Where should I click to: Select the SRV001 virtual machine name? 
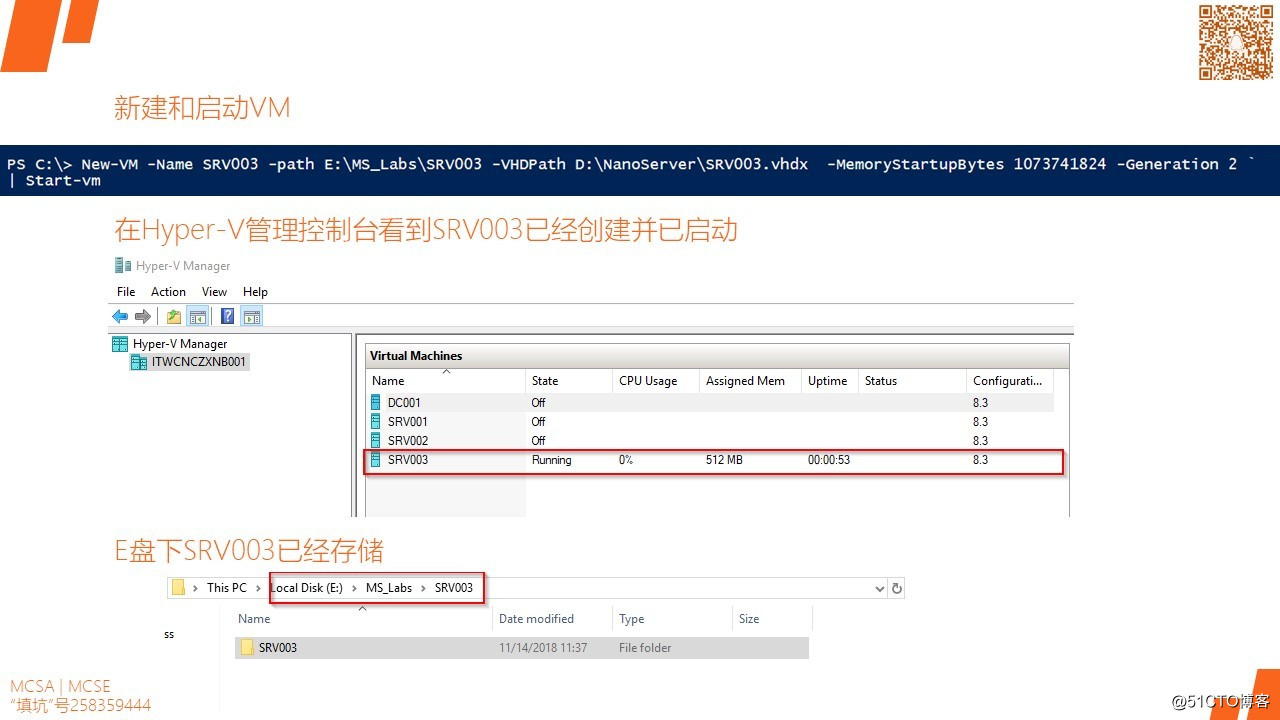point(408,421)
